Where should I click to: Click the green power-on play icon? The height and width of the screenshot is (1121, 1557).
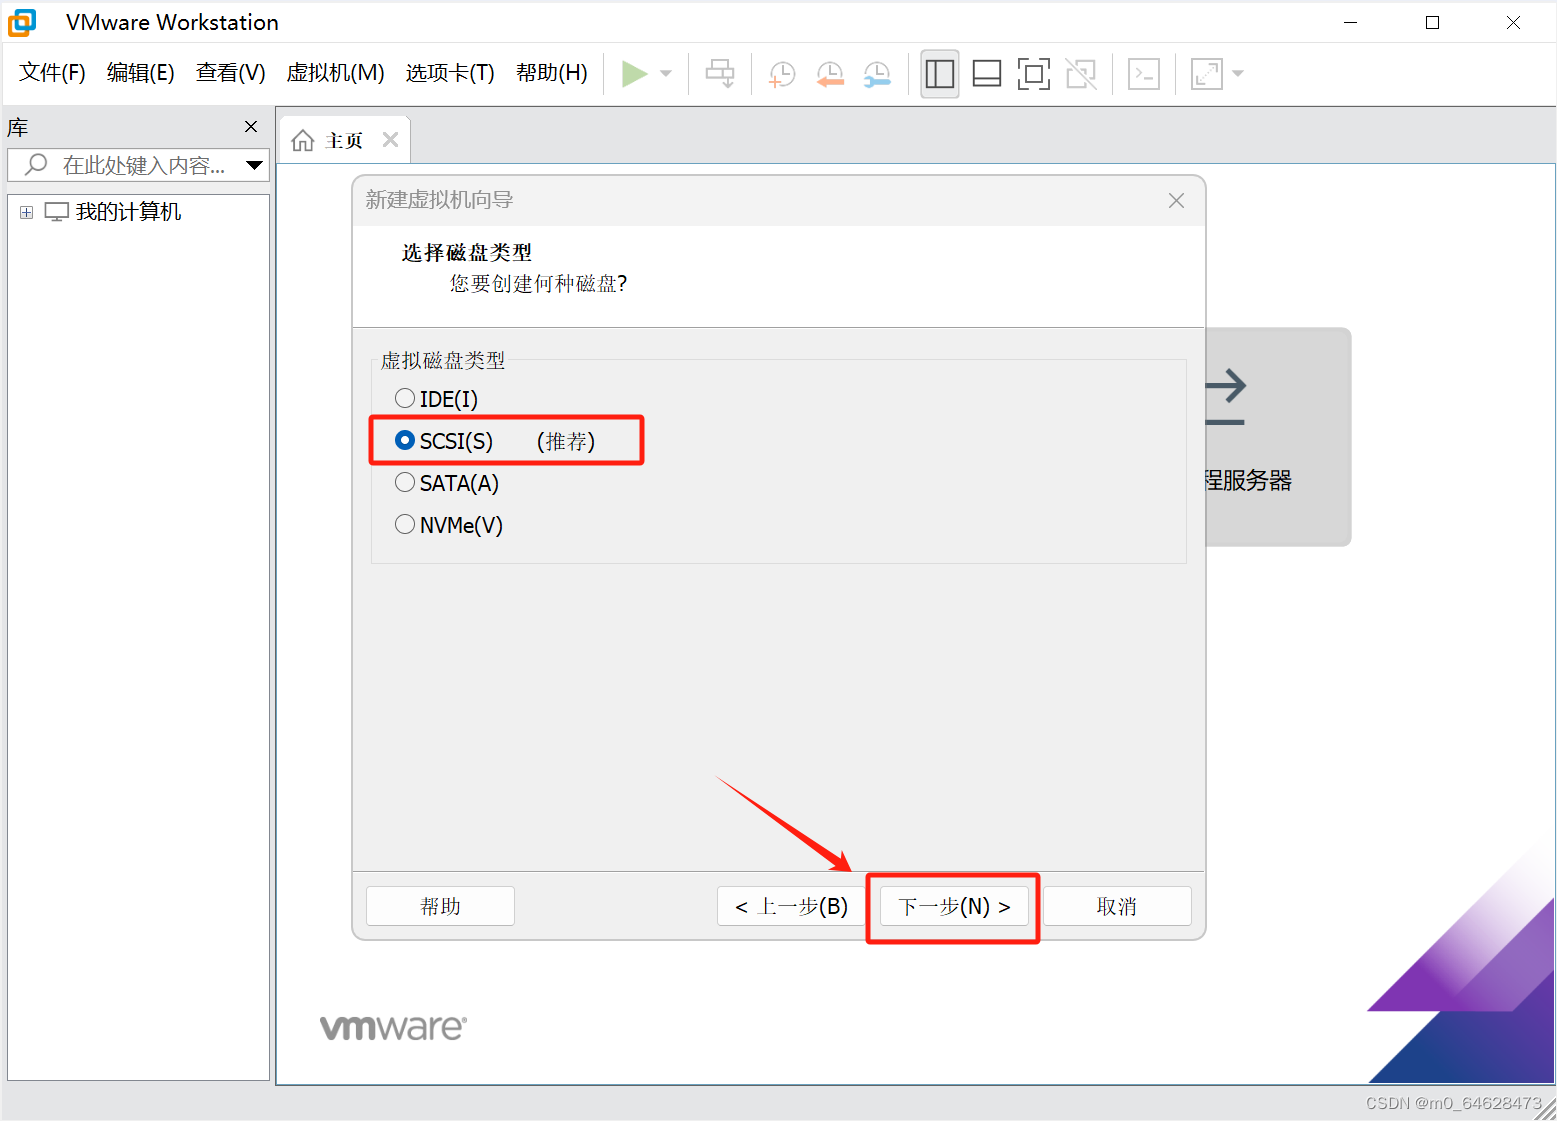[x=634, y=73]
